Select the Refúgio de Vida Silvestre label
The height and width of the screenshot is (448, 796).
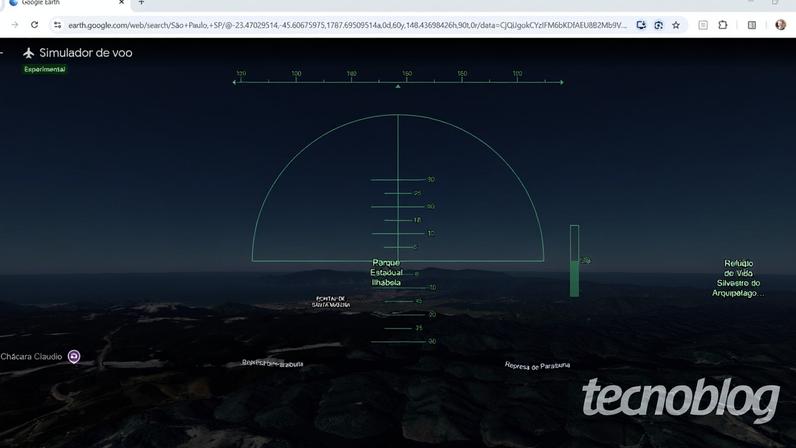pos(738,278)
